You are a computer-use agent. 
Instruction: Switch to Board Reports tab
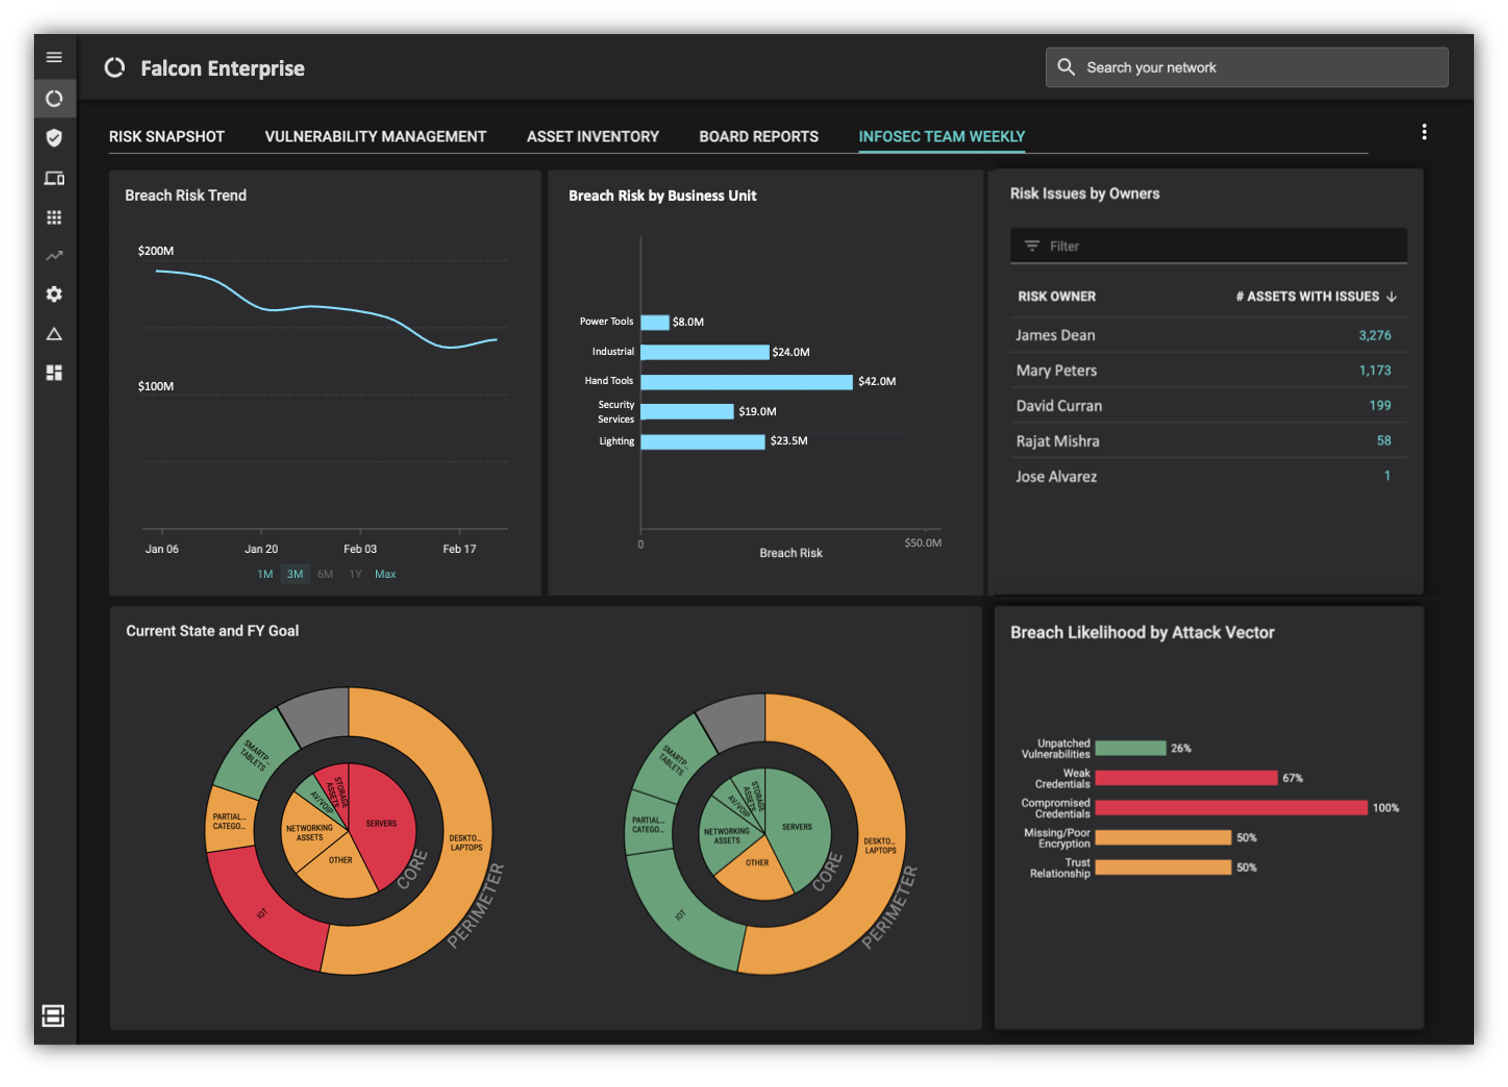(x=759, y=136)
